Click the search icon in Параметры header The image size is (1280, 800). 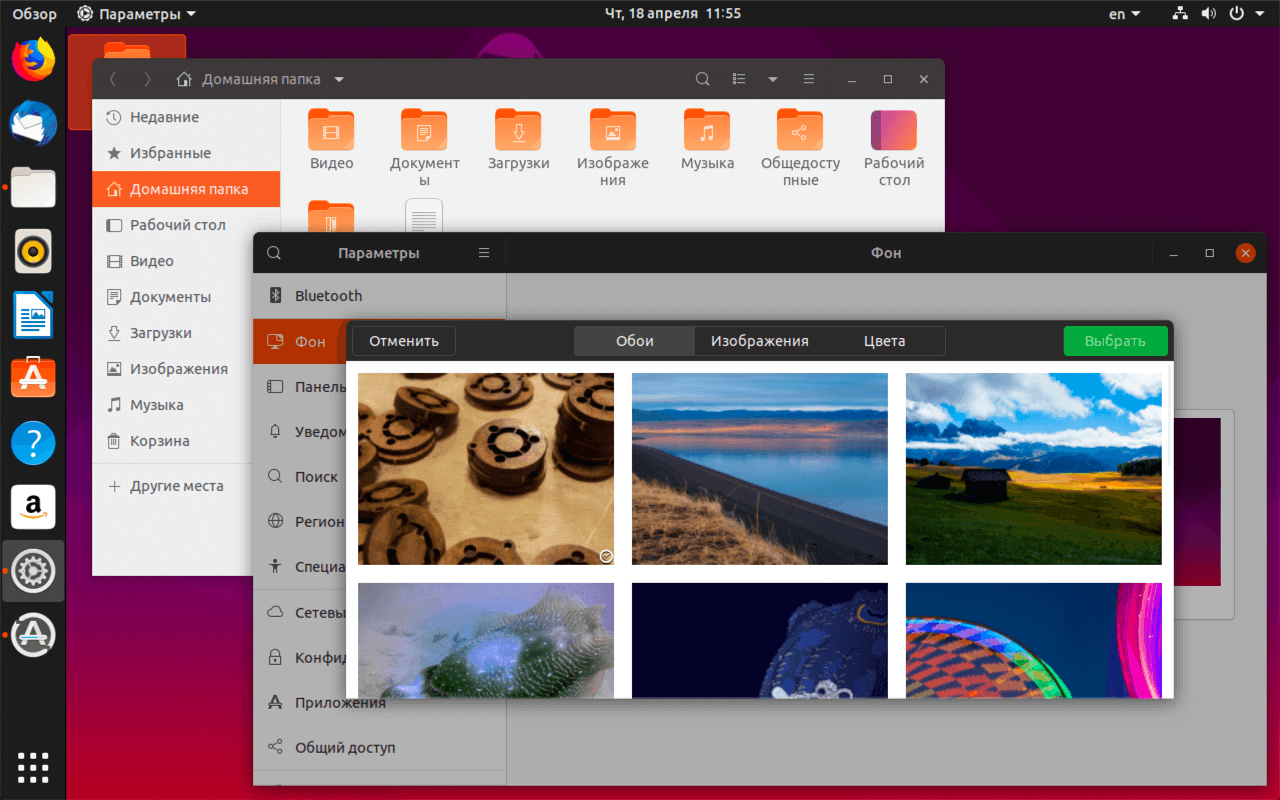pyautogui.click(x=274, y=253)
